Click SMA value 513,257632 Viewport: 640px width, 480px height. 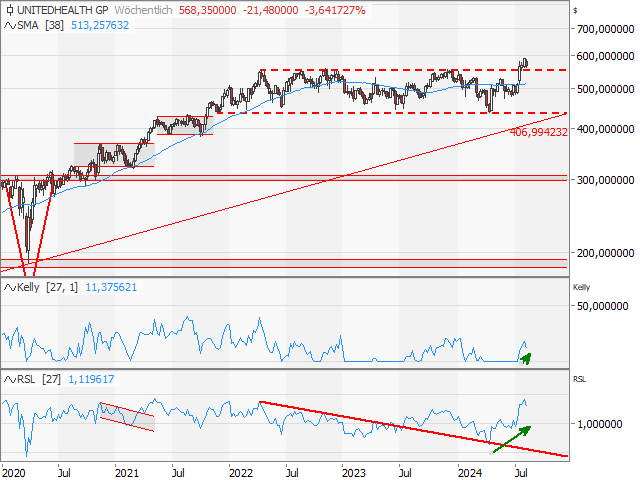[x=100, y=25]
